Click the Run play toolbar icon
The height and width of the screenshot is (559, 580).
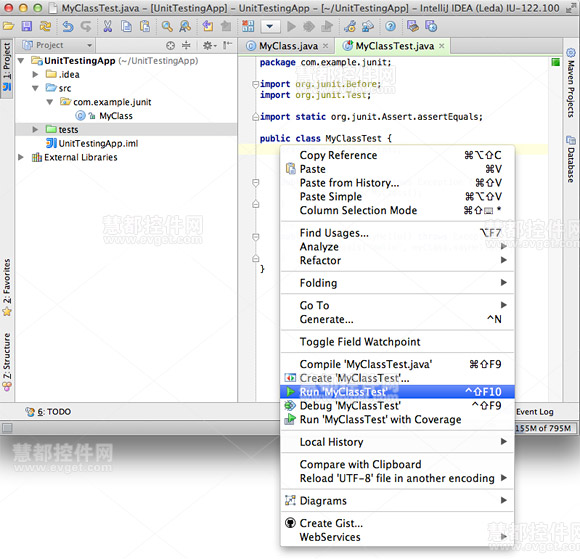291,26
